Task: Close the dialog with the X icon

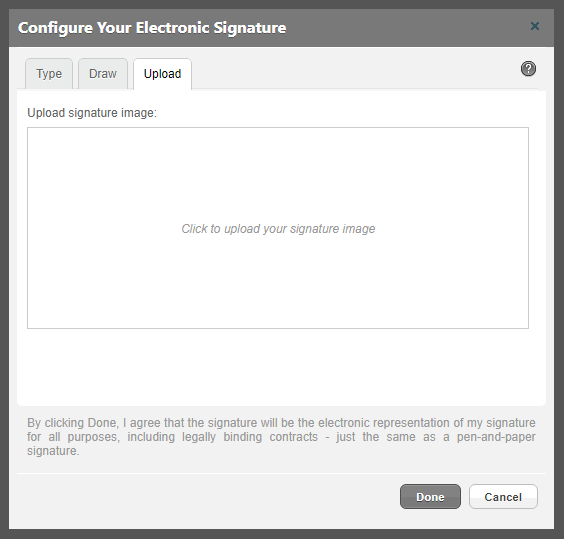Action: [535, 26]
